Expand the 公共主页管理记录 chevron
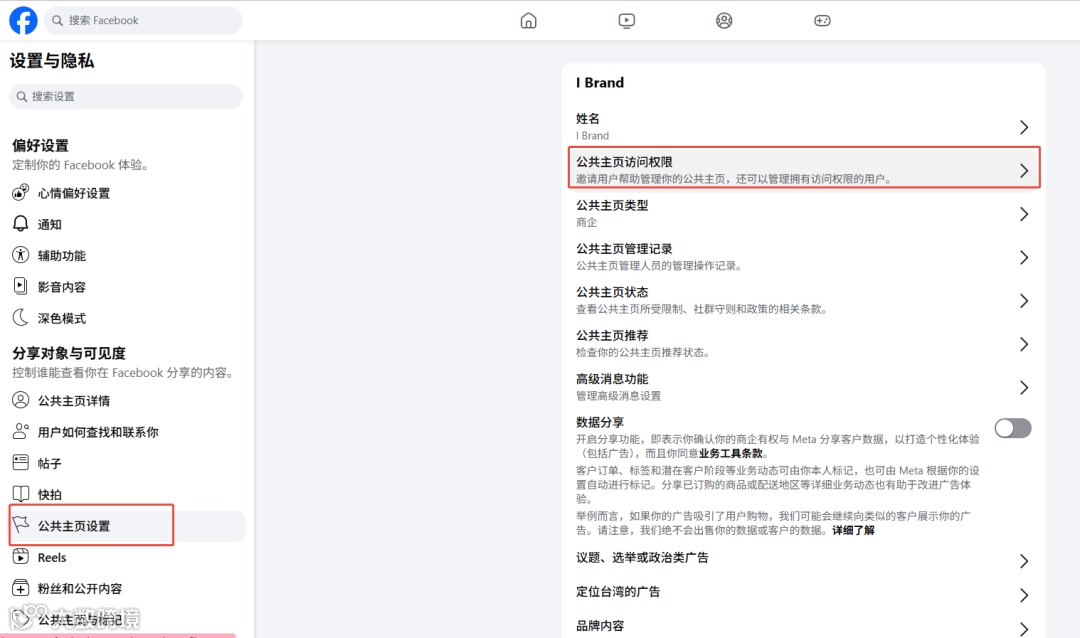This screenshot has width=1080, height=638. click(x=1024, y=258)
